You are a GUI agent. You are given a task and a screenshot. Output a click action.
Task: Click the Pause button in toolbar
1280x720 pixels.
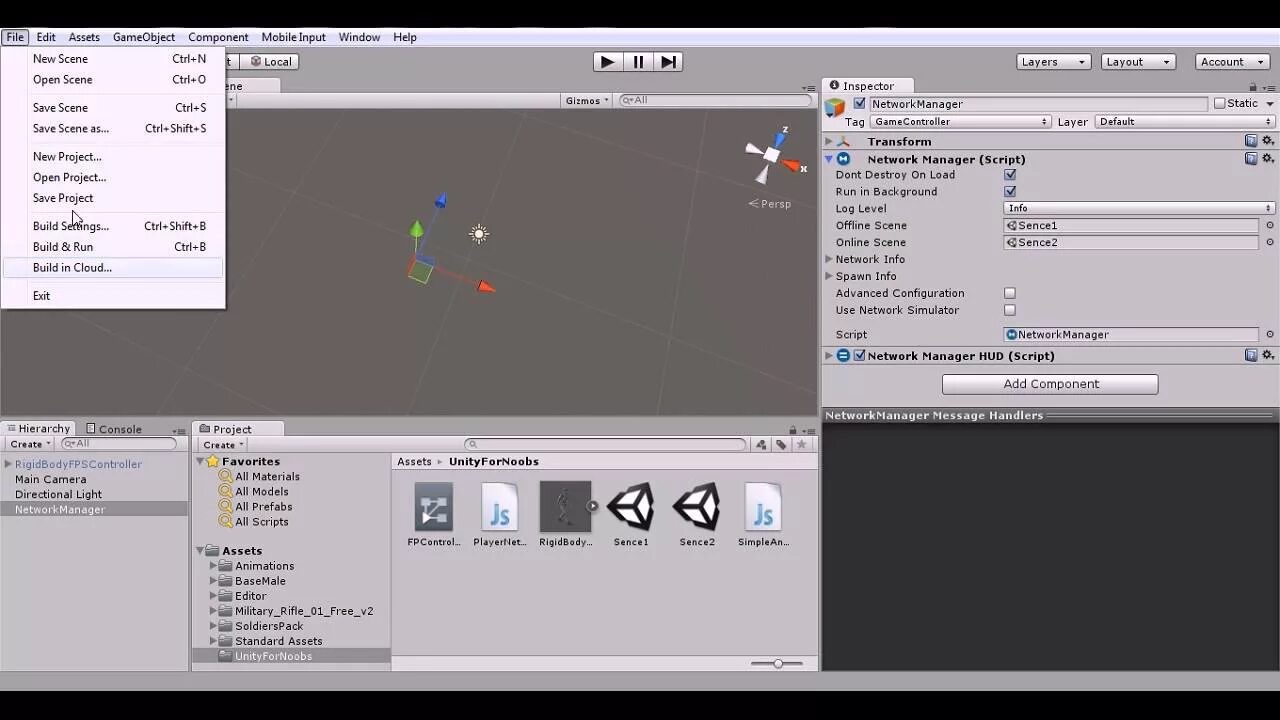pyautogui.click(x=638, y=62)
